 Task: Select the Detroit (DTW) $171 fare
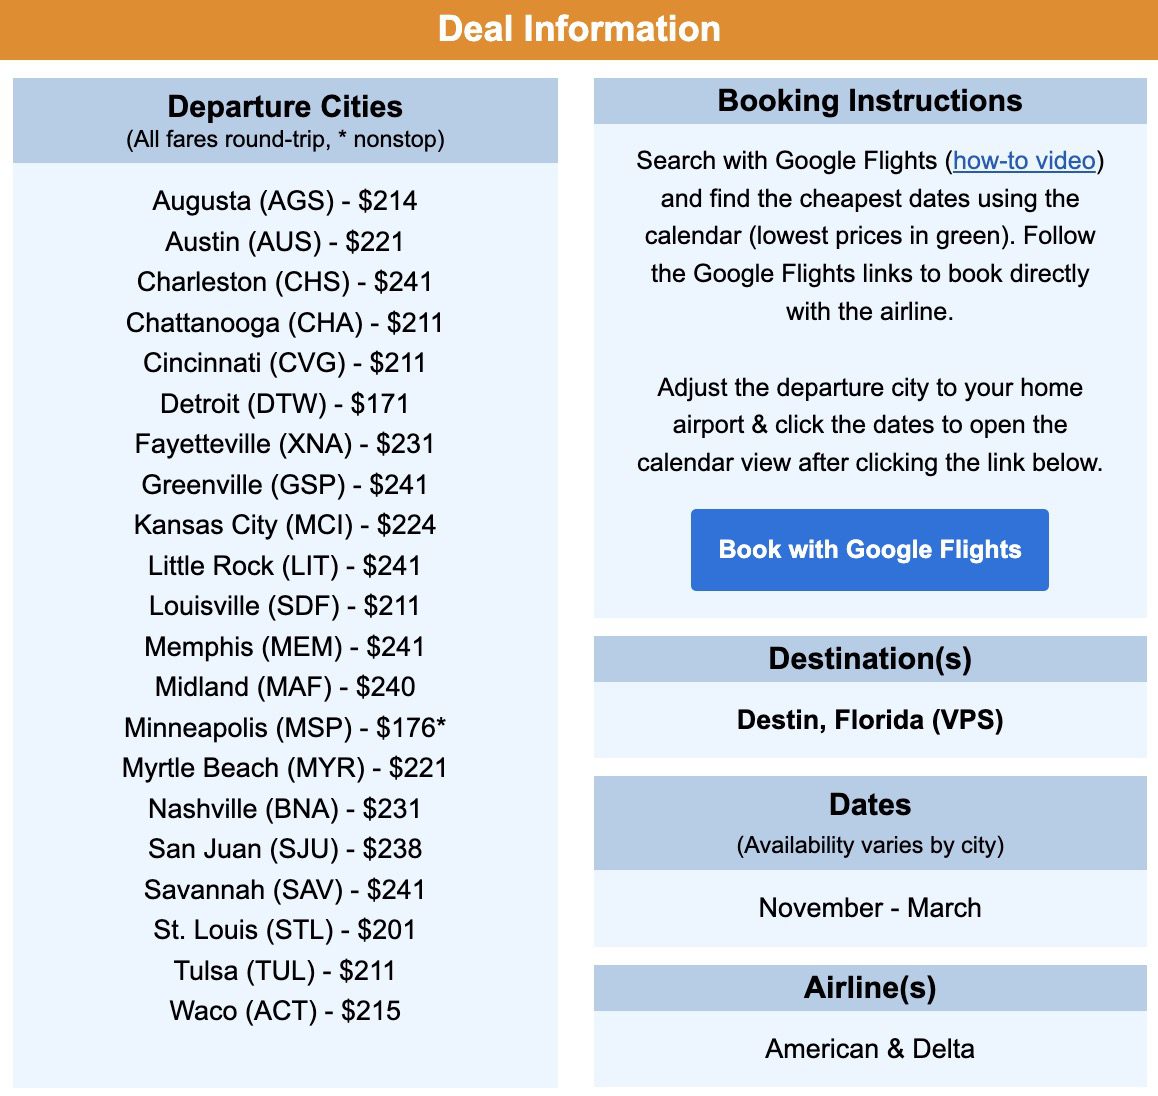pyautogui.click(x=285, y=403)
